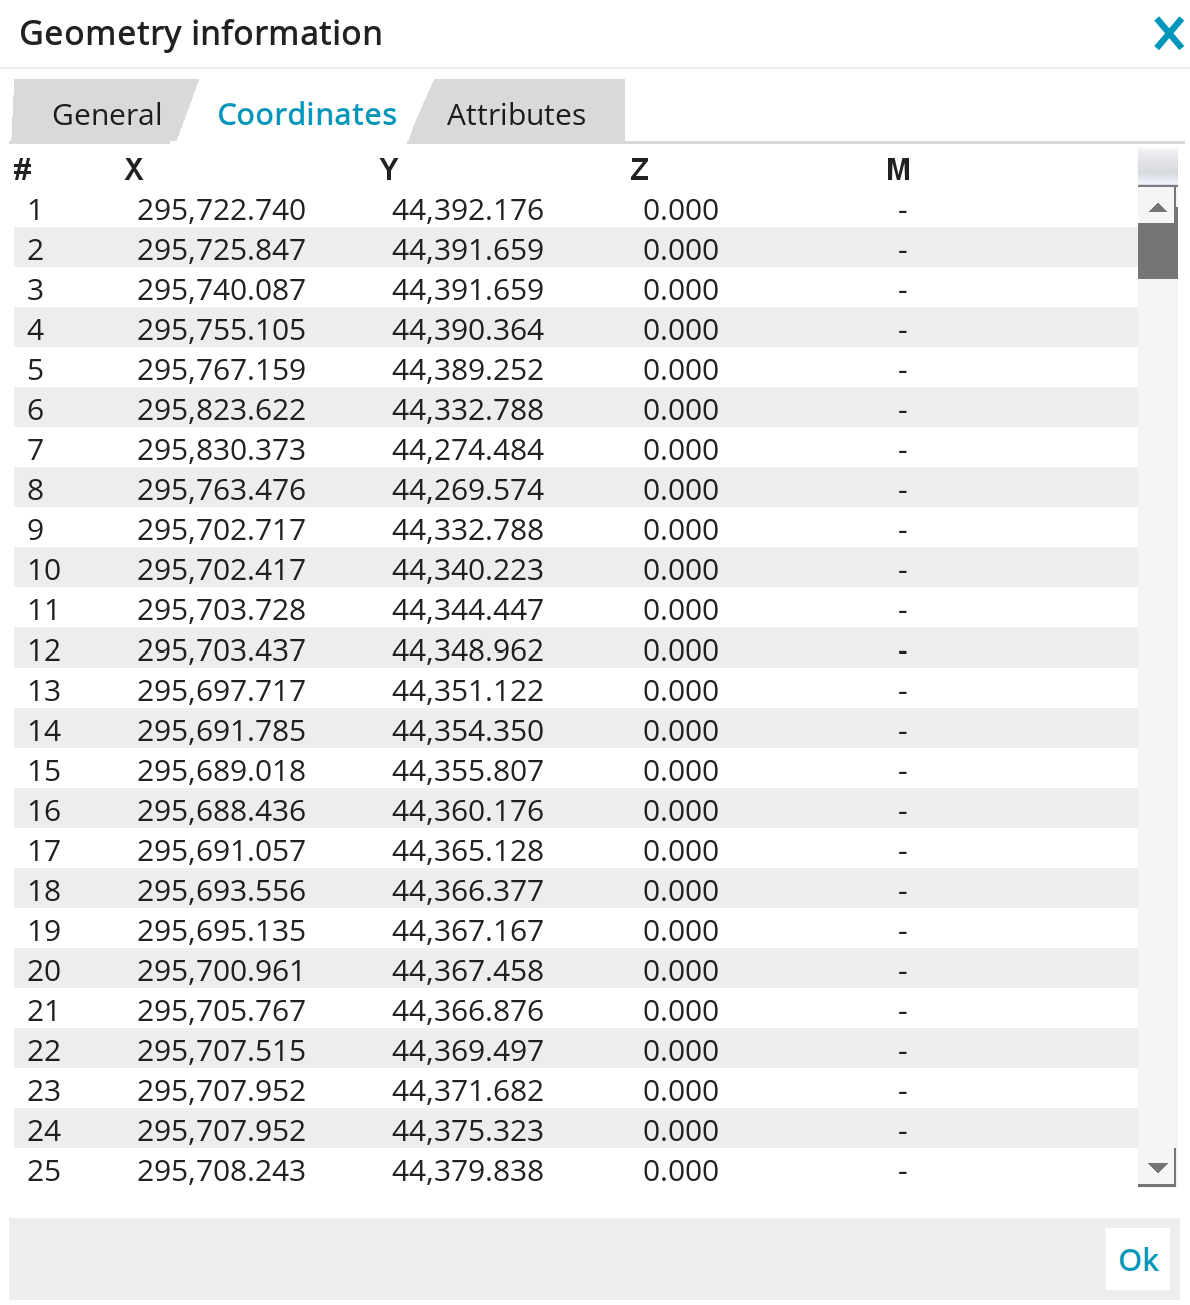Select X value 295,722.740
Viewport: 1190px width, 1305px height.
tap(221, 210)
